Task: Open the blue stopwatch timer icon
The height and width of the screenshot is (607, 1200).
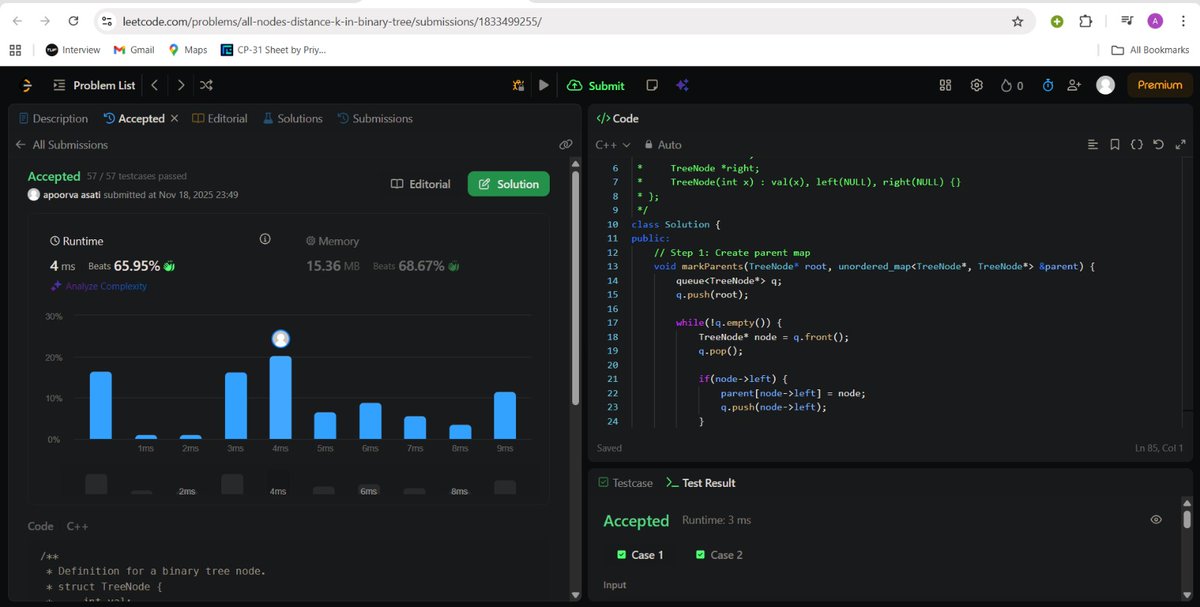Action: [1044, 85]
